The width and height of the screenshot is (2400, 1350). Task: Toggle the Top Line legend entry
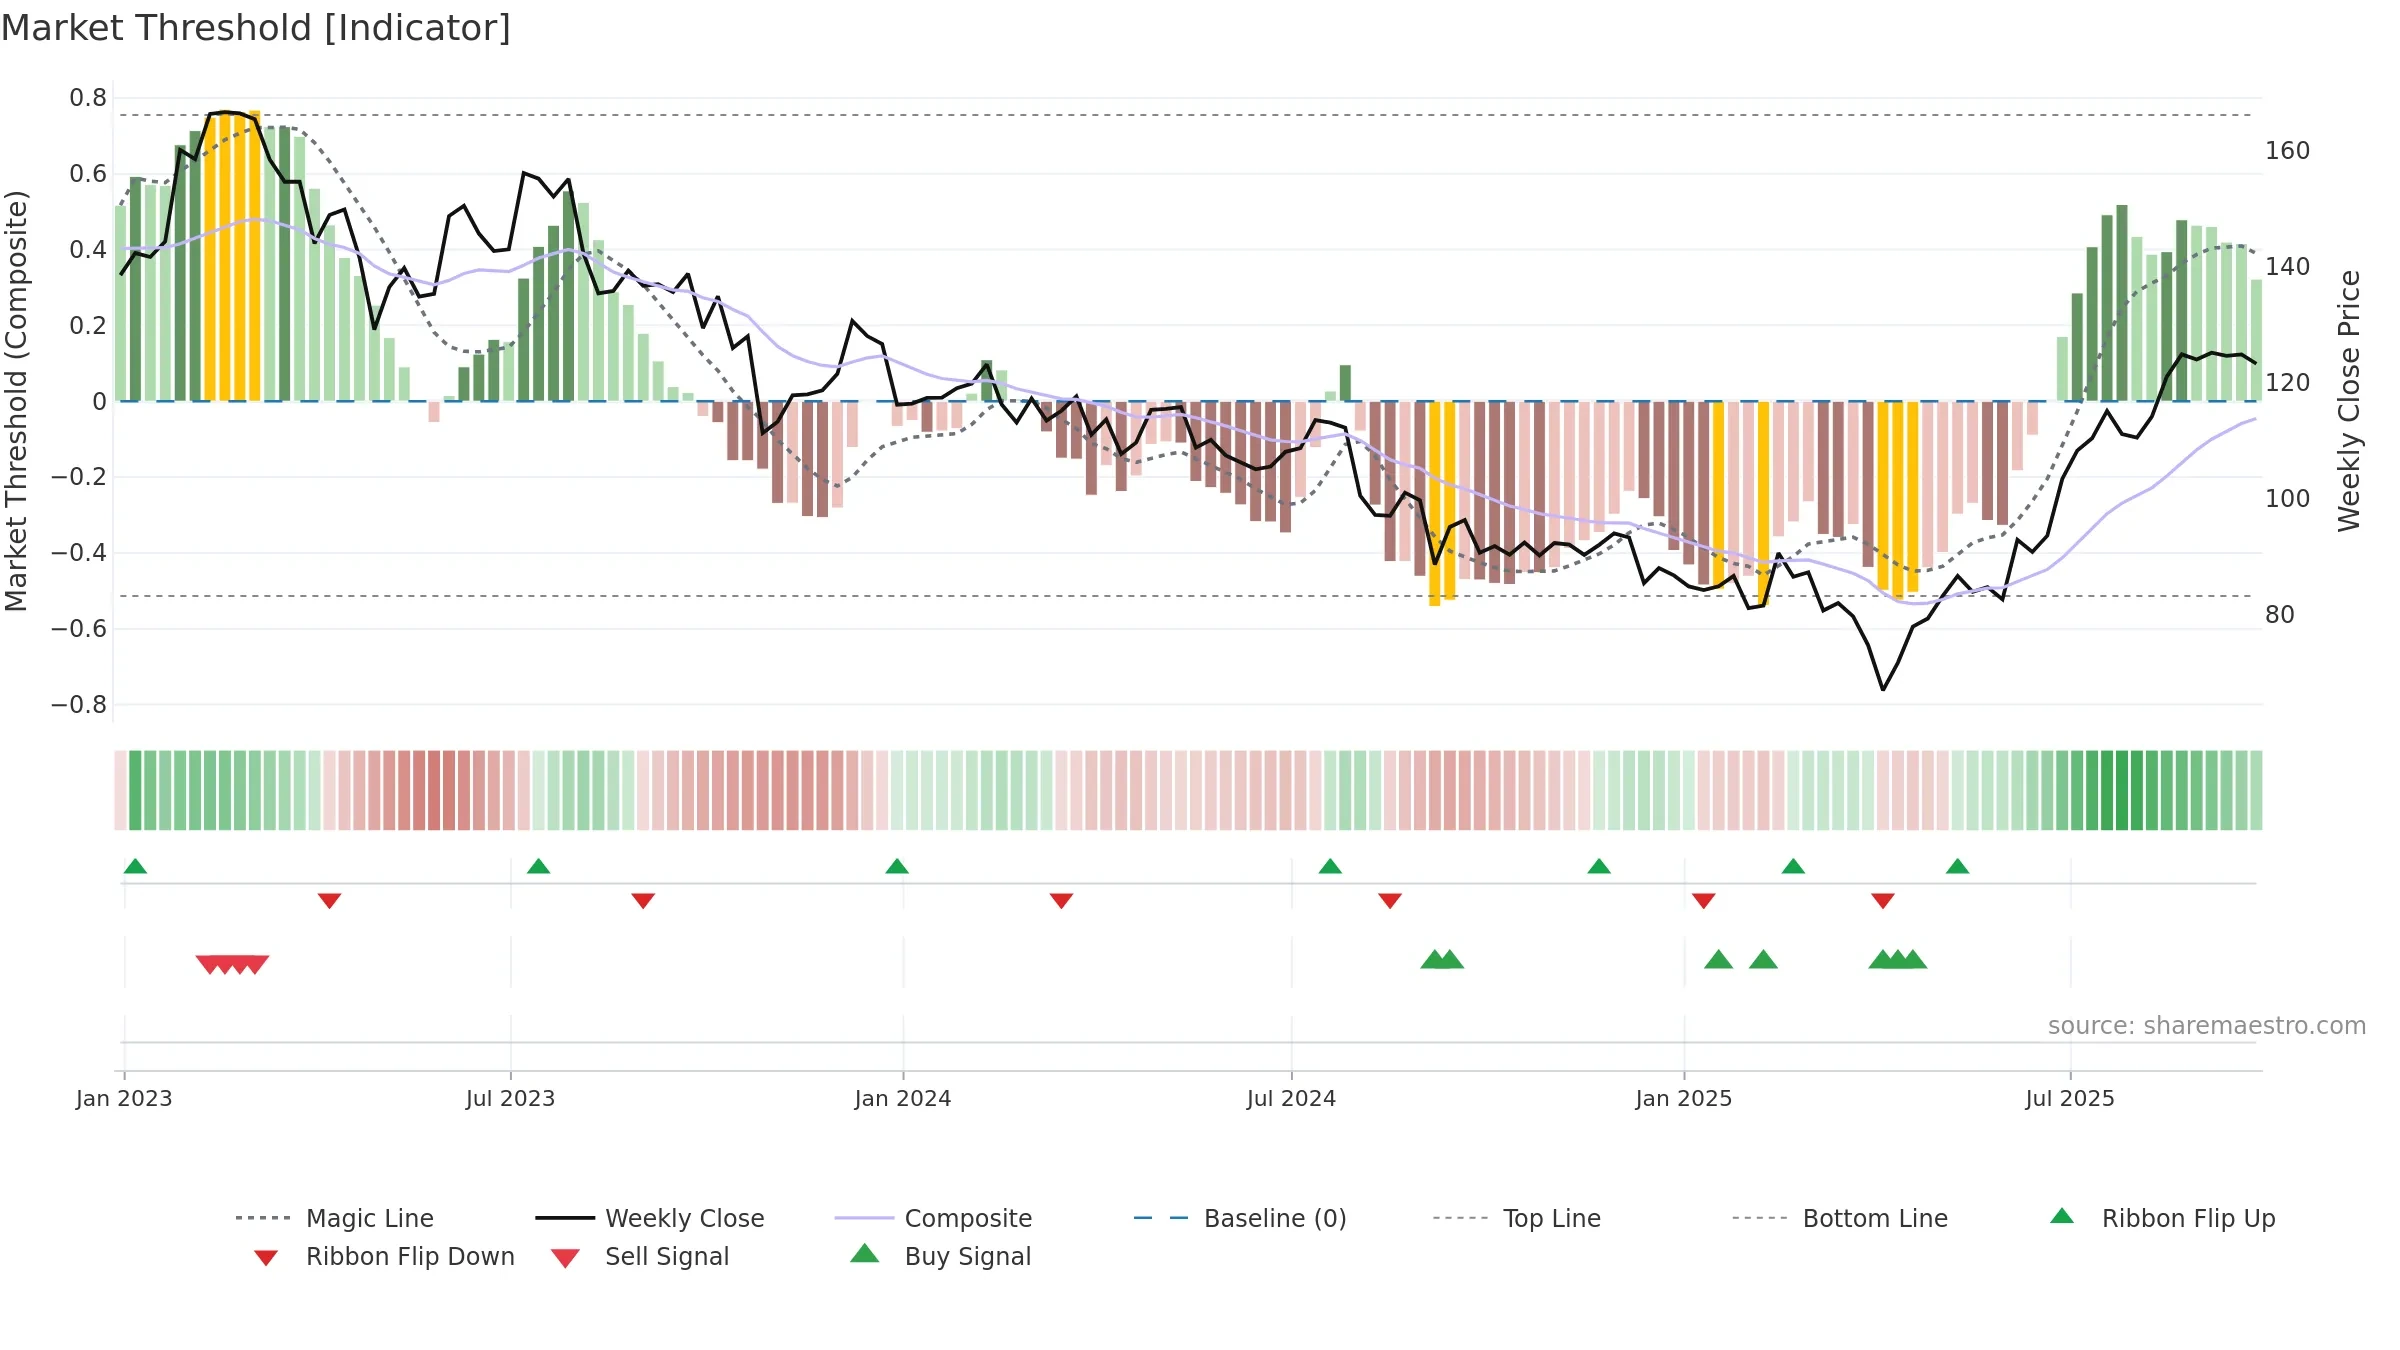1517,1218
